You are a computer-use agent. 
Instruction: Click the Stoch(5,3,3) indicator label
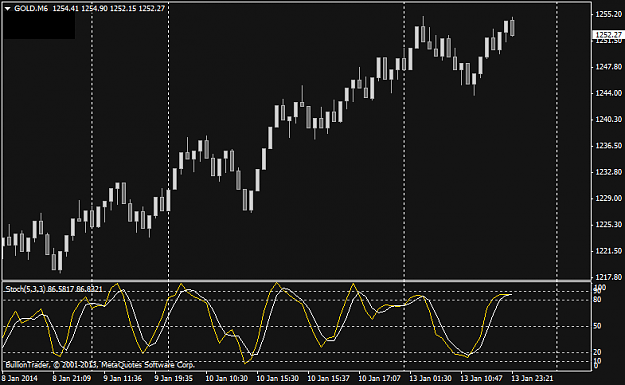(26, 289)
